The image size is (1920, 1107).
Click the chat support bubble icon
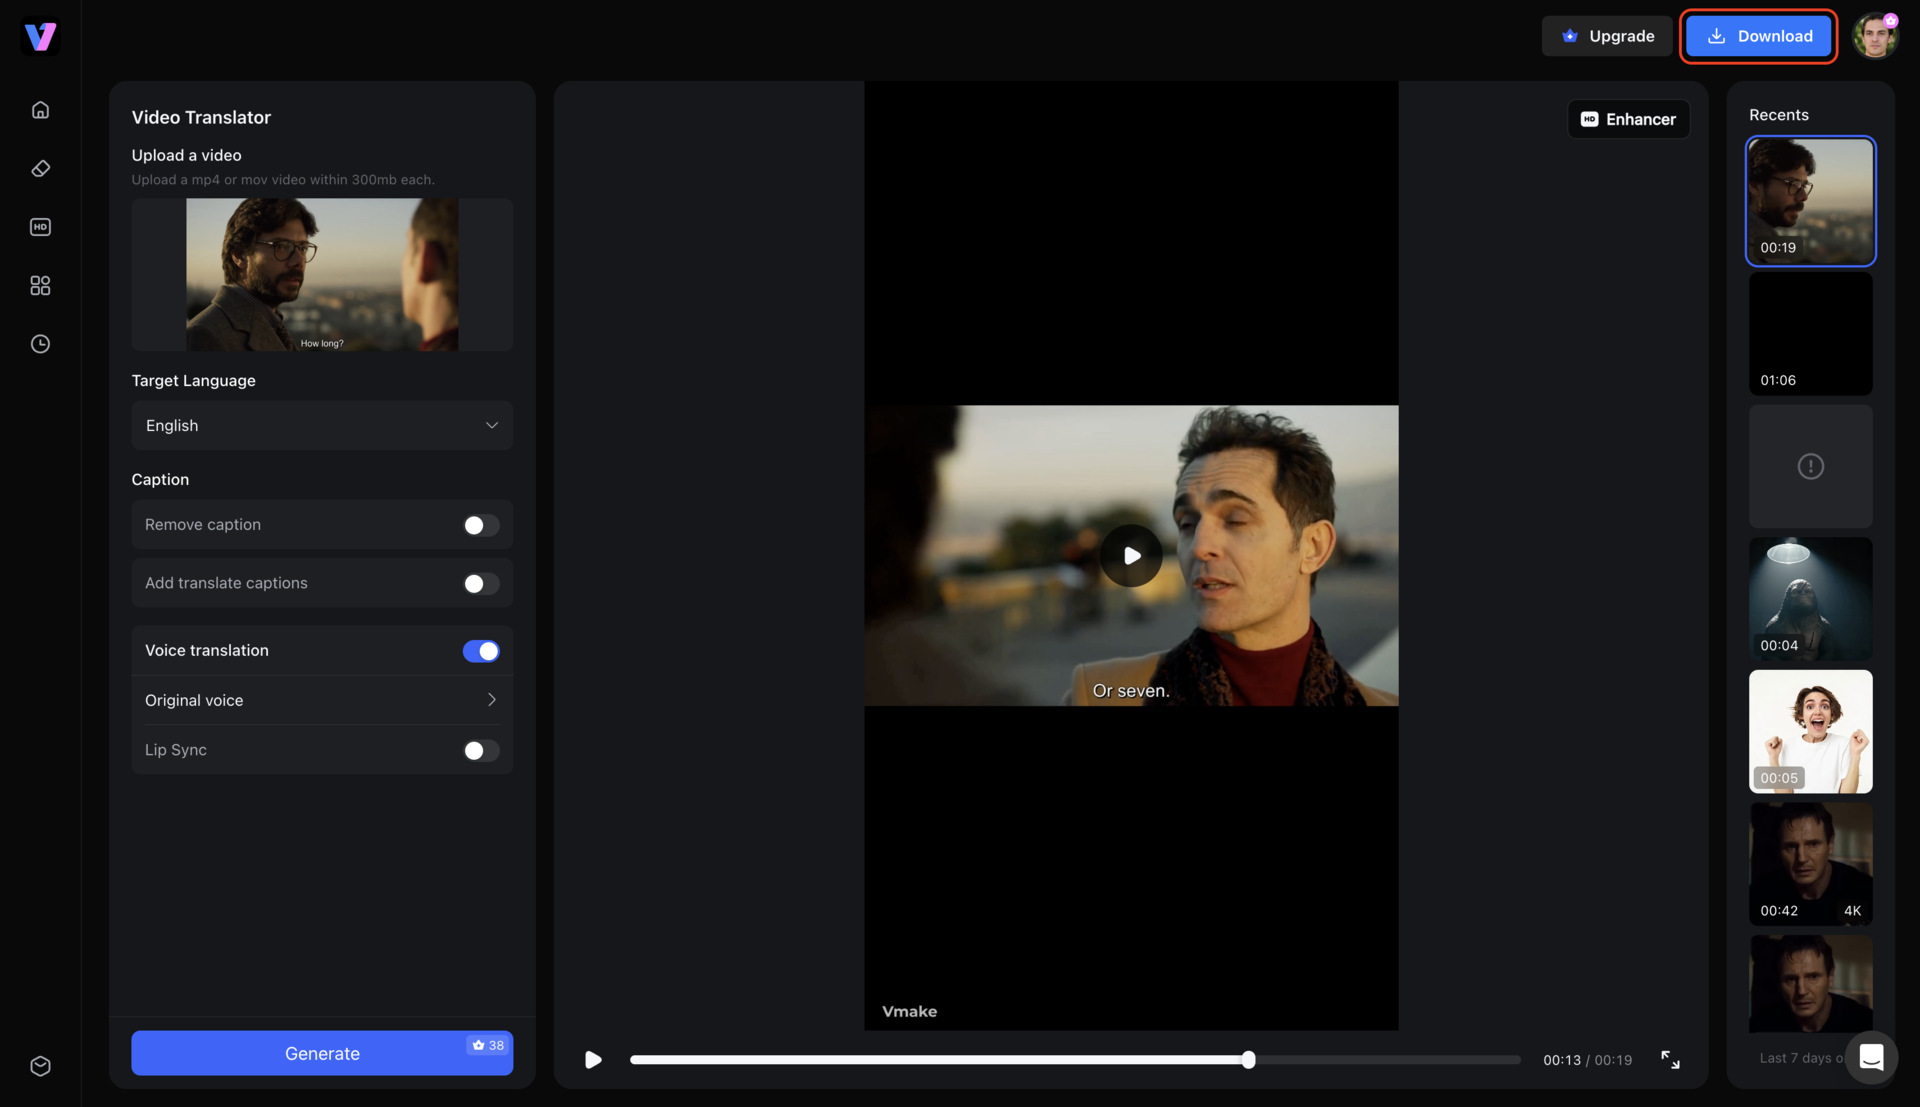coord(1871,1057)
